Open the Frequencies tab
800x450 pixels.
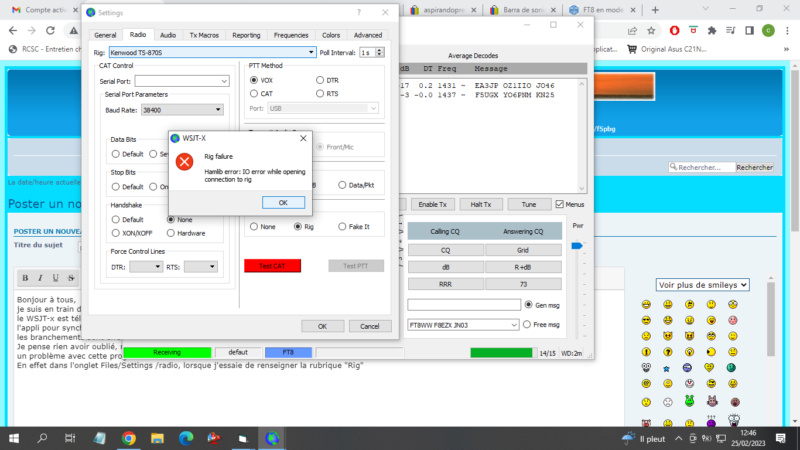(291, 35)
